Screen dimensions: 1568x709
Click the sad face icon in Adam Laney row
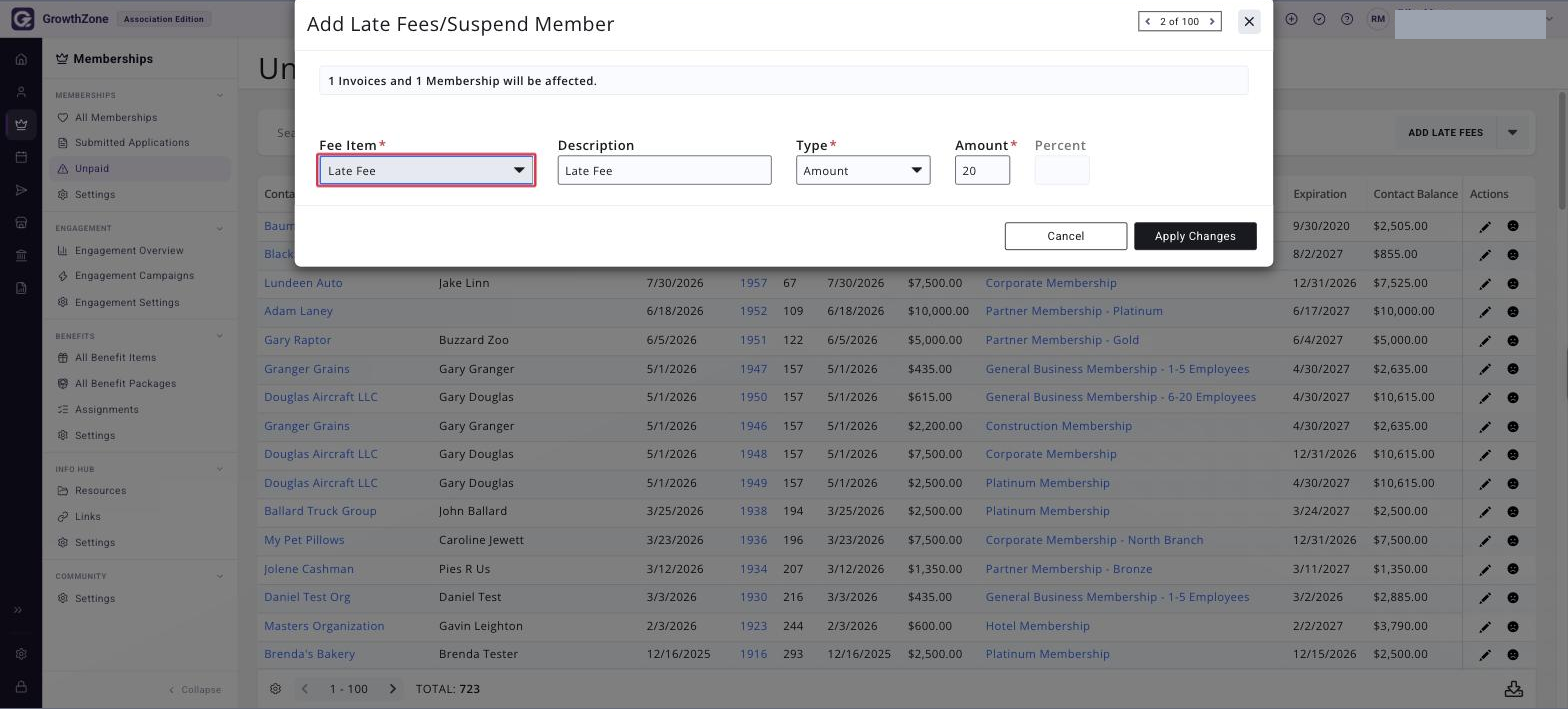pyautogui.click(x=1513, y=312)
